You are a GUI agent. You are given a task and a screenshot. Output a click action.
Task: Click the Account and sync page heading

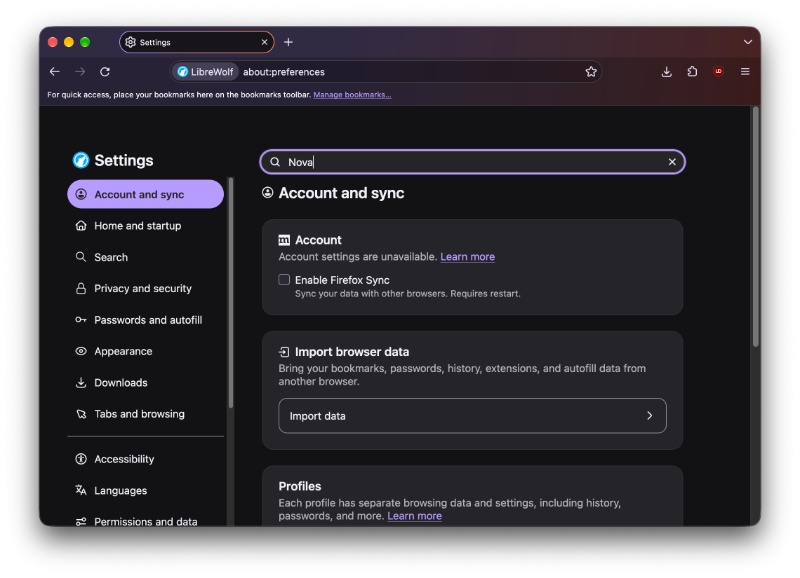[341, 193]
